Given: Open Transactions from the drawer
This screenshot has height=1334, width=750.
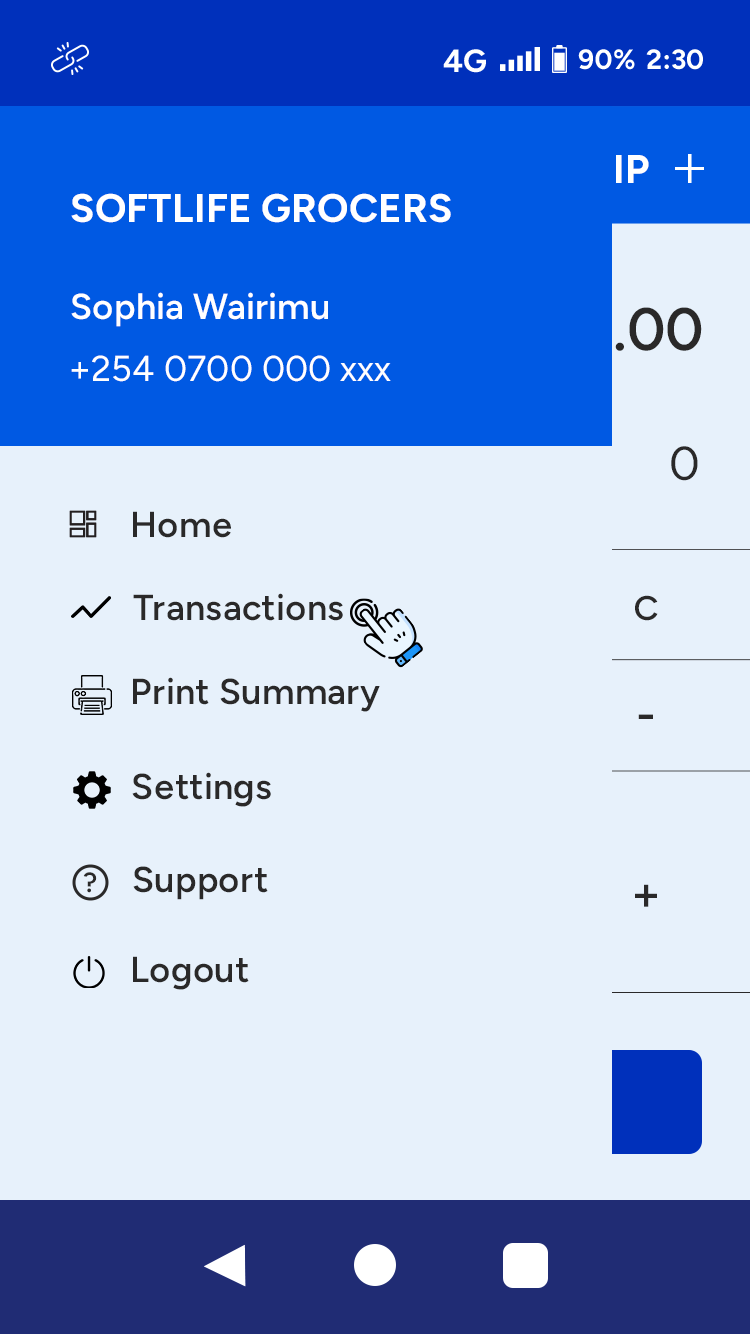Looking at the screenshot, I should (238, 608).
